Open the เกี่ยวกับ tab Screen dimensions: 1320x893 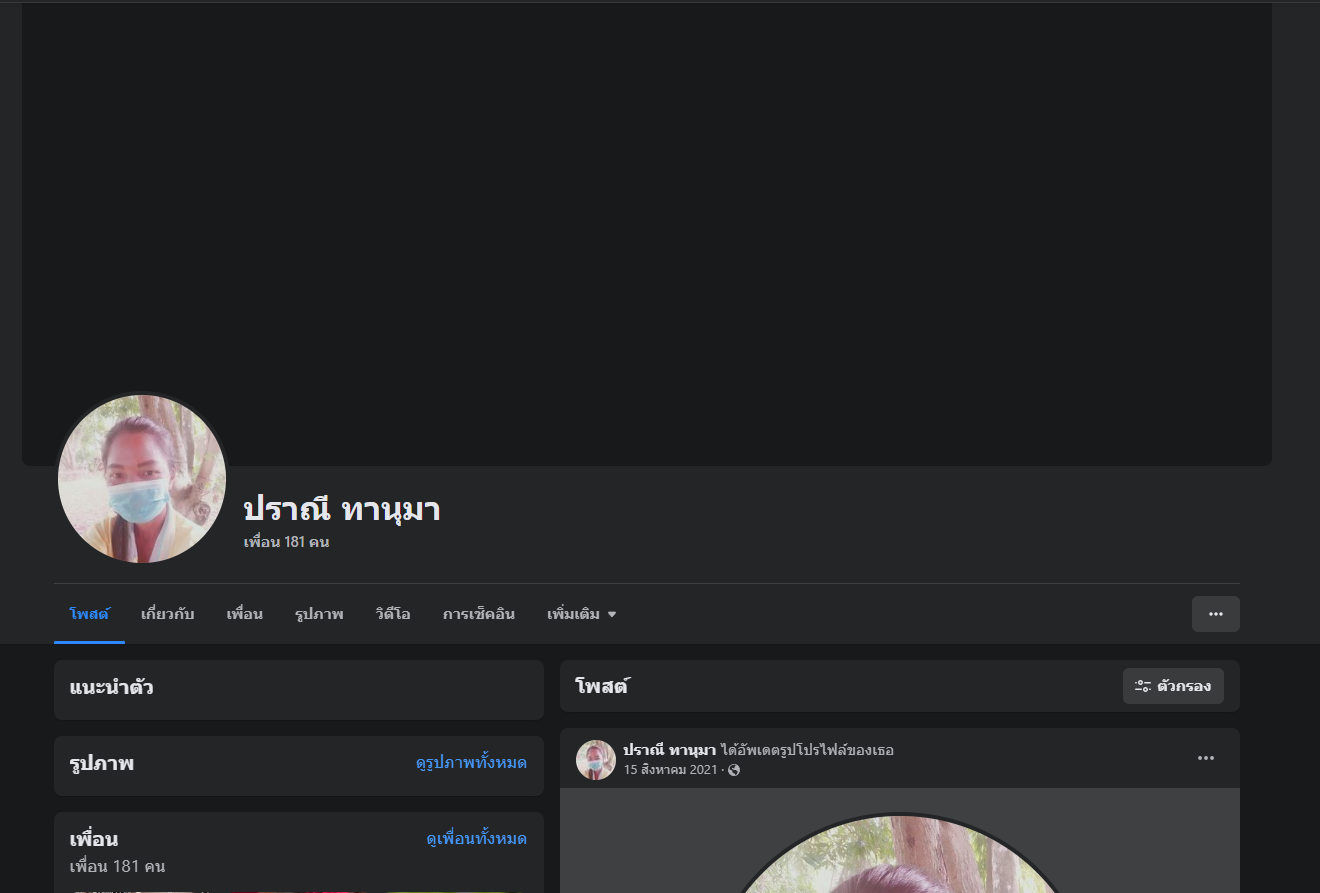pos(167,614)
